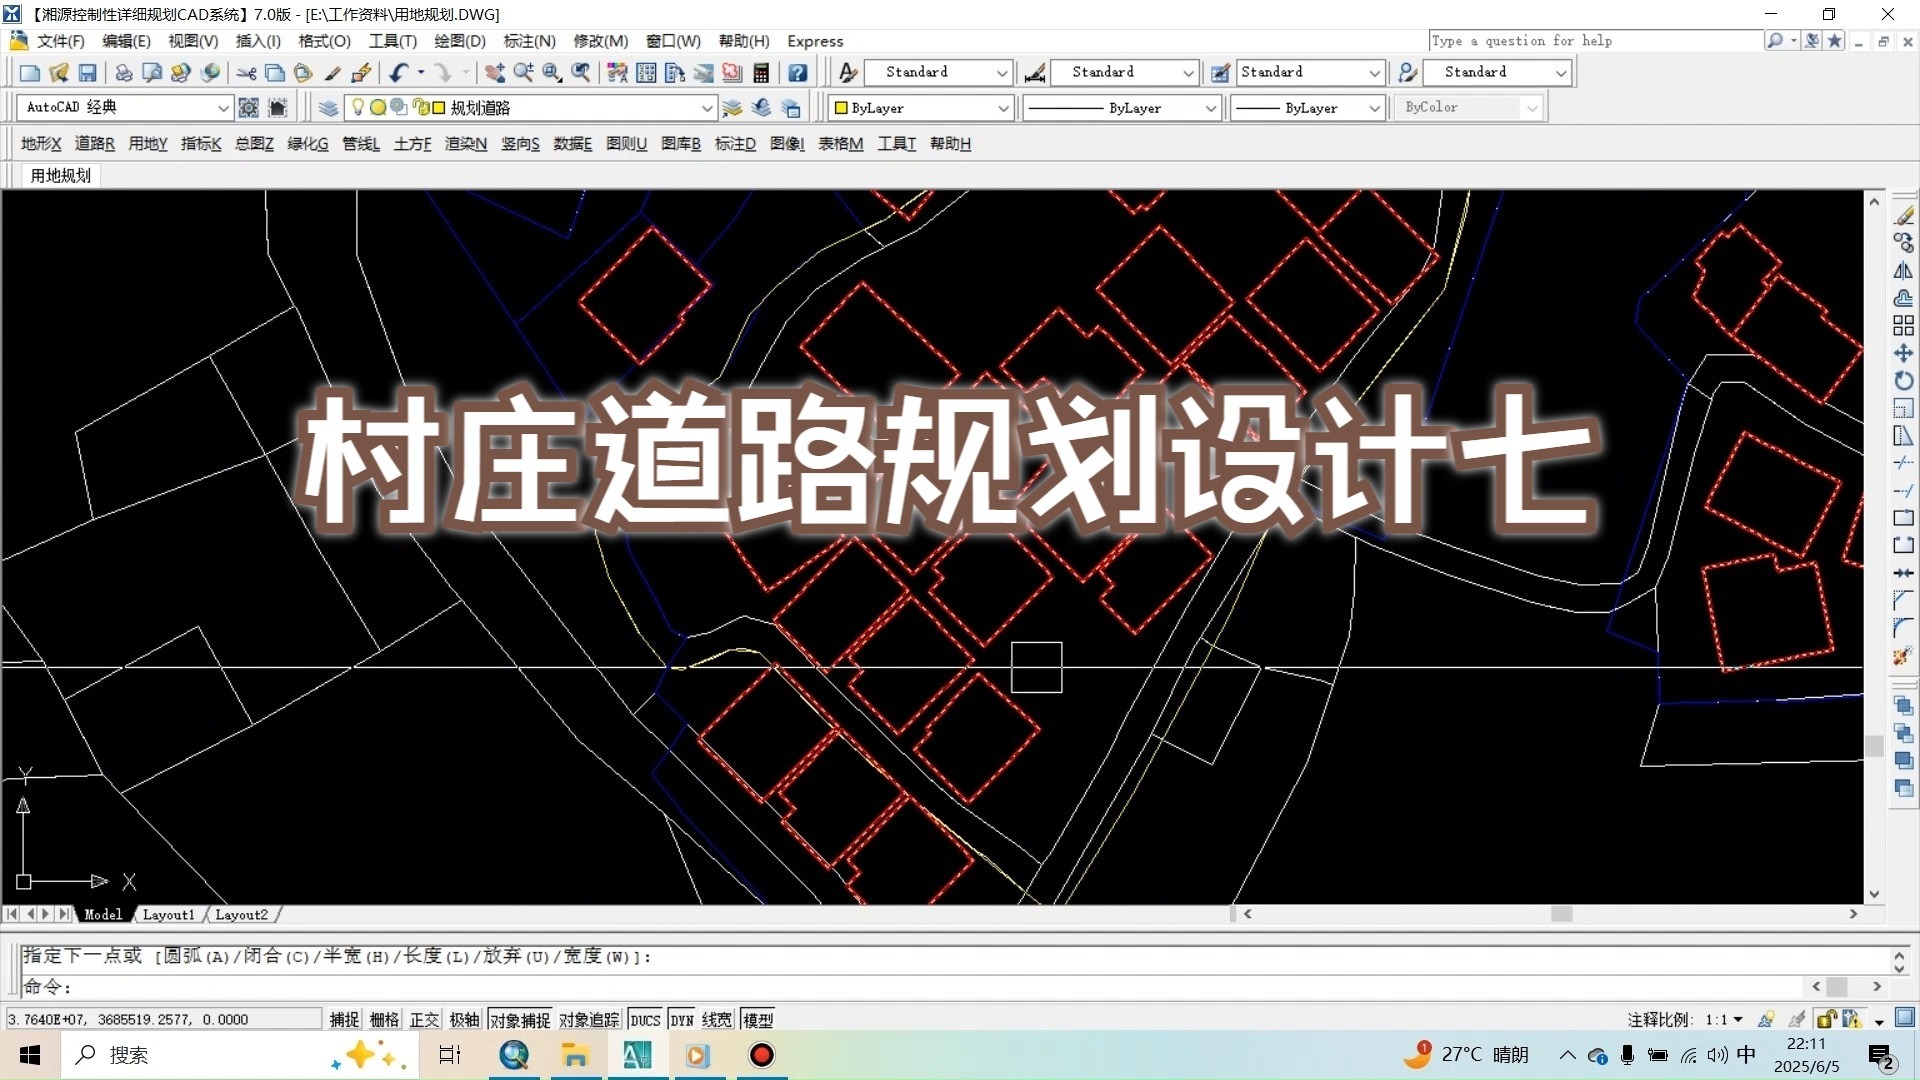Expand the ByLayer color dropdown
The image size is (1920, 1080).
point(1003,107)
